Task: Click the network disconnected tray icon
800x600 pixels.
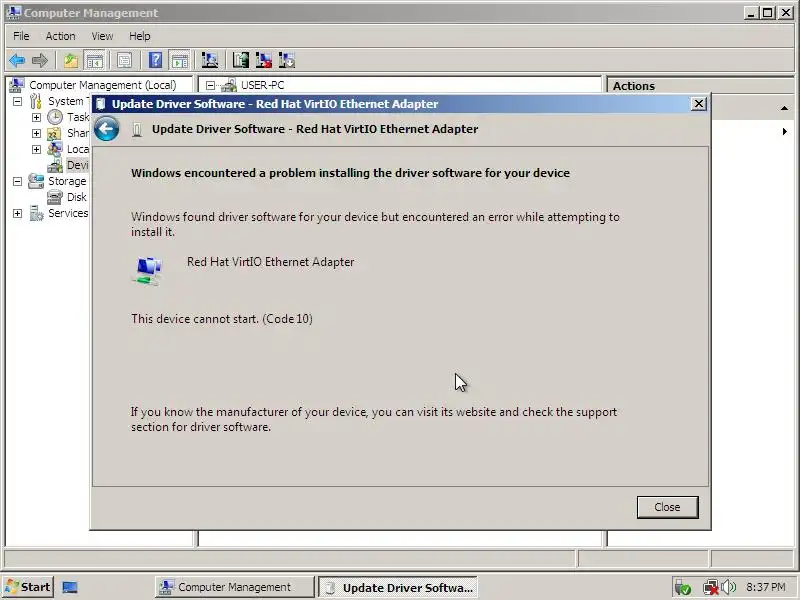Action: click(x=710, y=587)
